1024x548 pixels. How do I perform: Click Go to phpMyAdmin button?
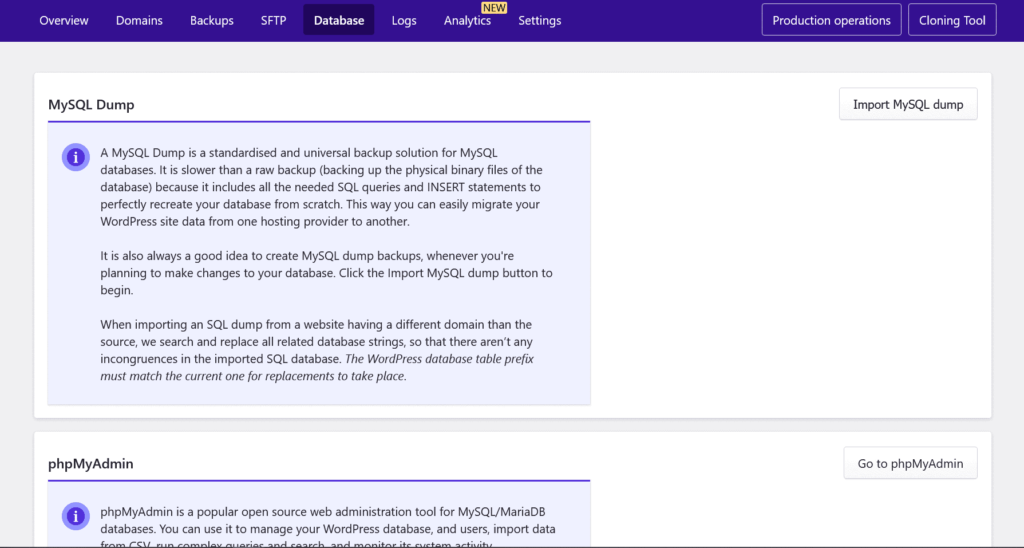click(910, 463)
